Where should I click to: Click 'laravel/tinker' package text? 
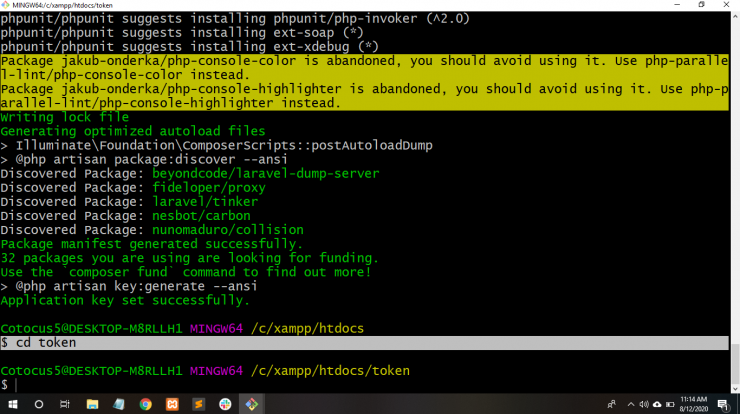205,202
